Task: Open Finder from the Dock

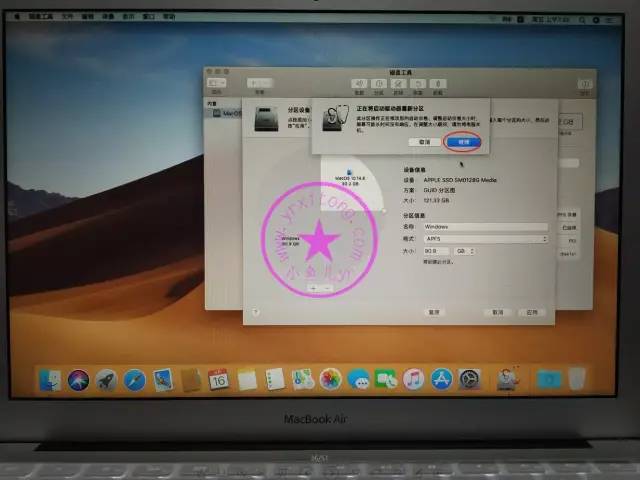Action: click(50, 380)
